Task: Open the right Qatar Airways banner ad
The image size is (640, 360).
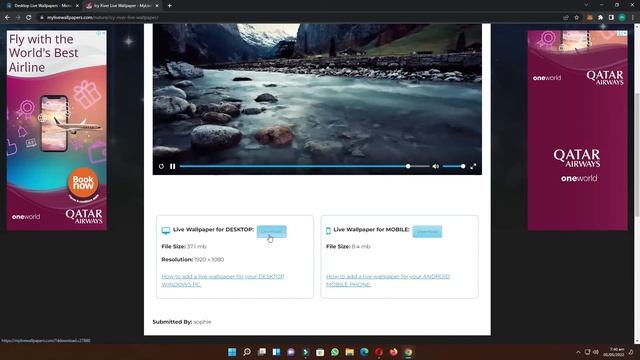Action: [x=578, y=130]
